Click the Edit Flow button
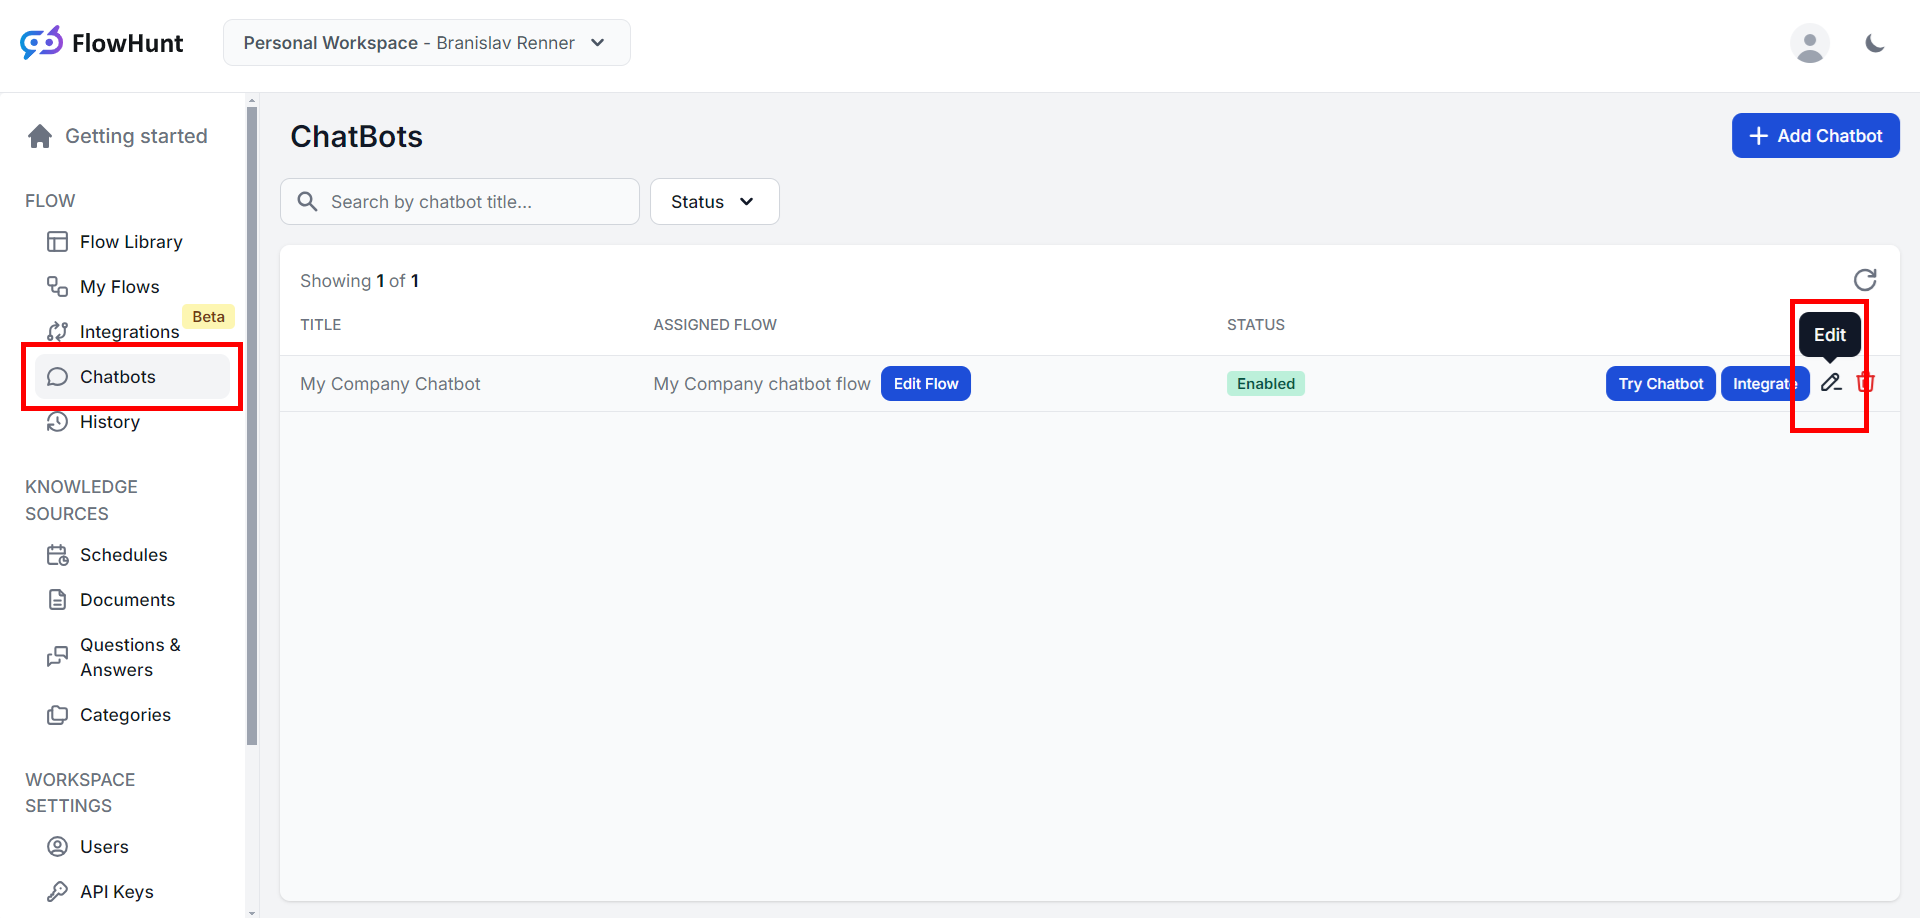This screenshot has width=1920, height=918. click(925, 384)
